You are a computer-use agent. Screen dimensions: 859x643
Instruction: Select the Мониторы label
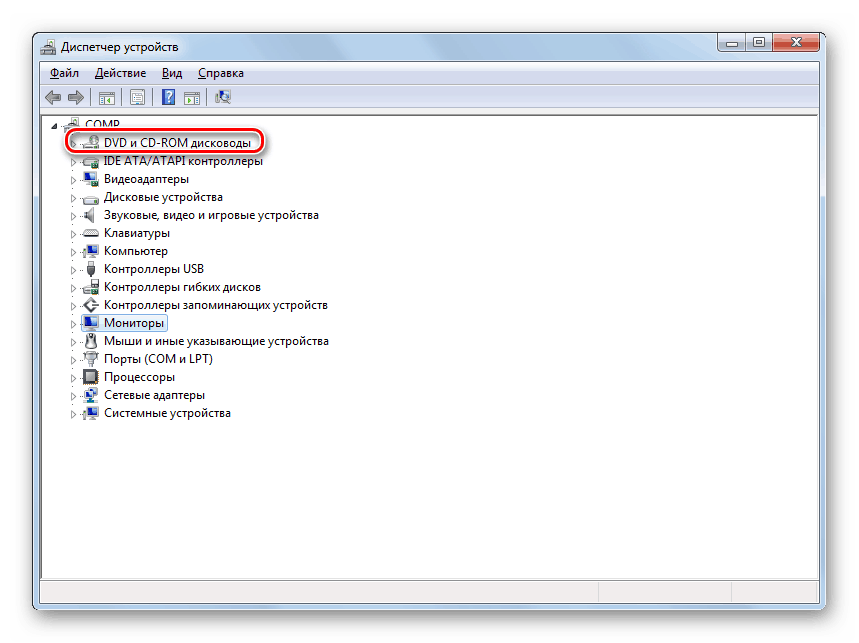coord(134,323)
